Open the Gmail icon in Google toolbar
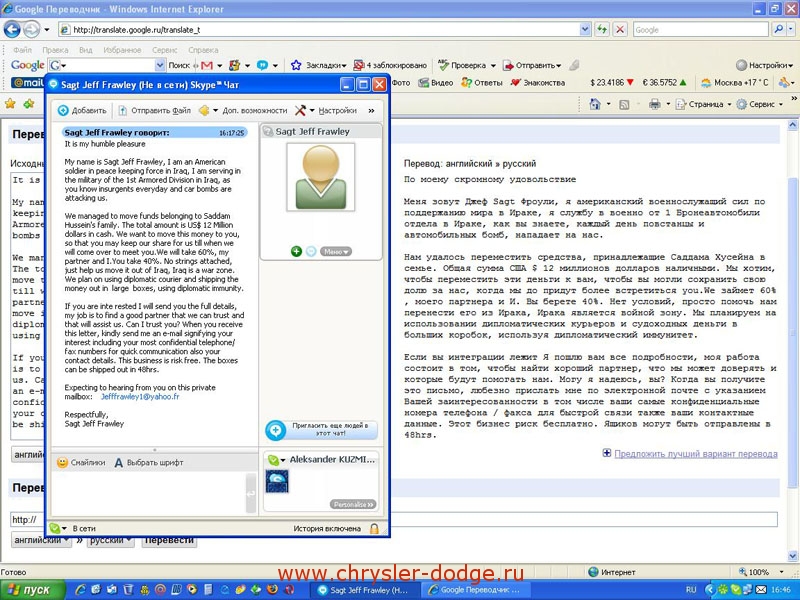 point(207,65)
